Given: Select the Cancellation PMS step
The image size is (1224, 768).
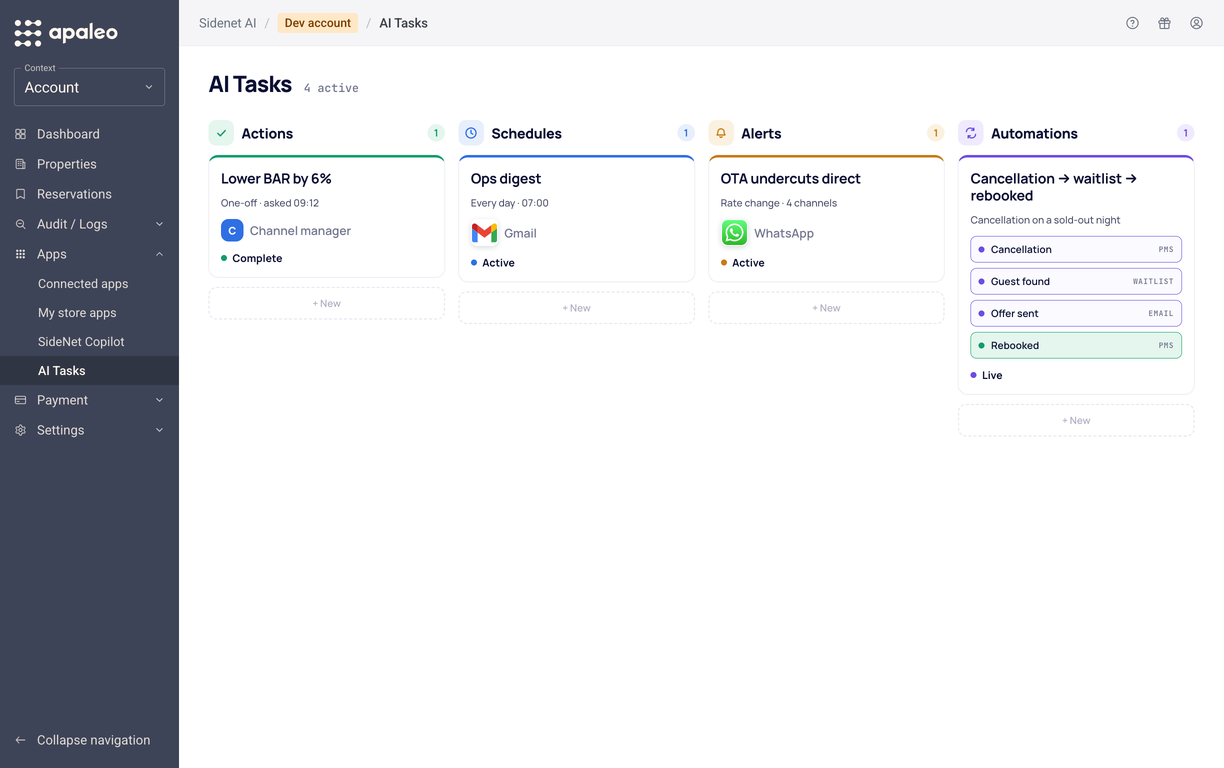Looking at the screenshot, I should click(x=1076, y=249).
